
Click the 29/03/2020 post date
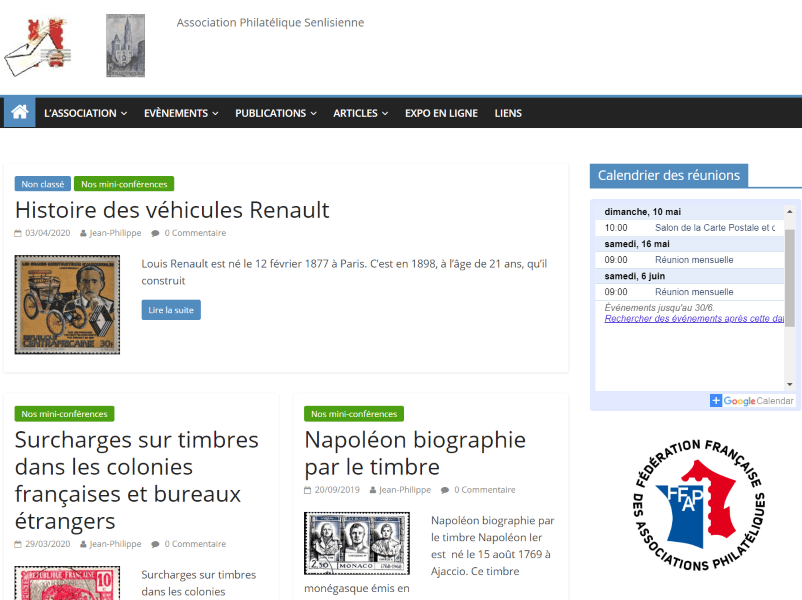(x=48, y=544)
